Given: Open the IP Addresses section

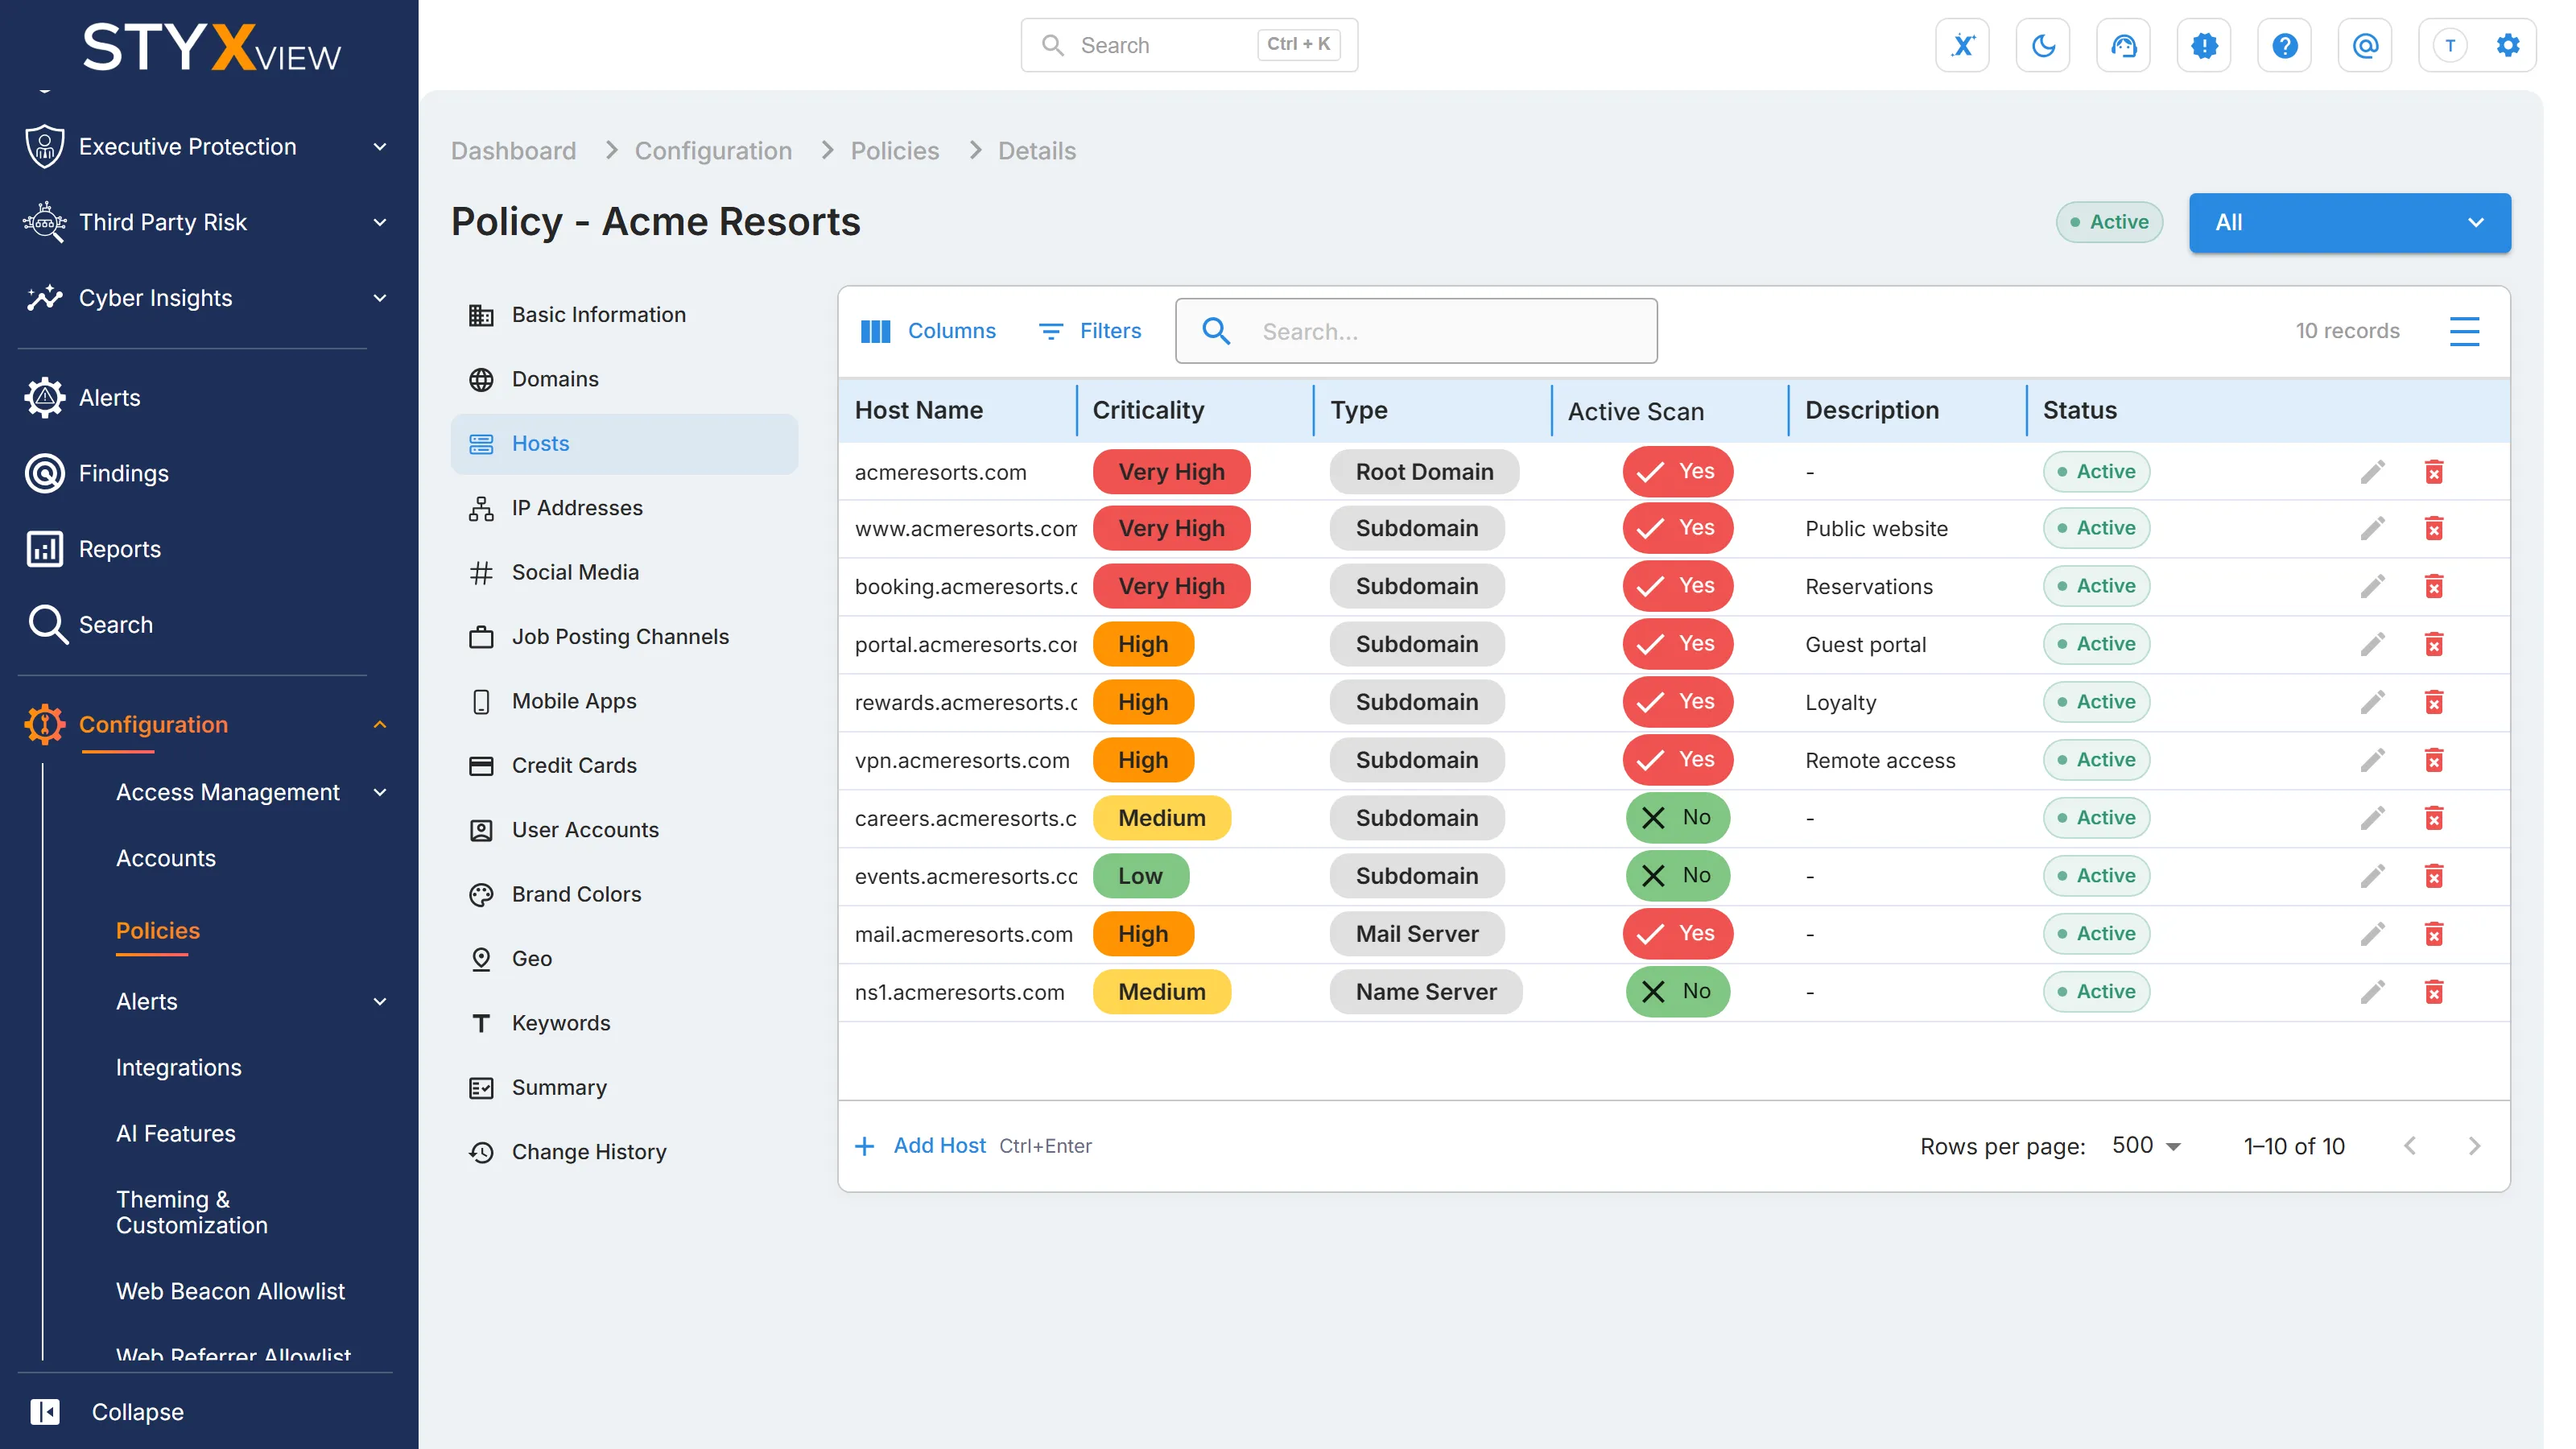Looking at the screenshot, I should tap(624, 508).
